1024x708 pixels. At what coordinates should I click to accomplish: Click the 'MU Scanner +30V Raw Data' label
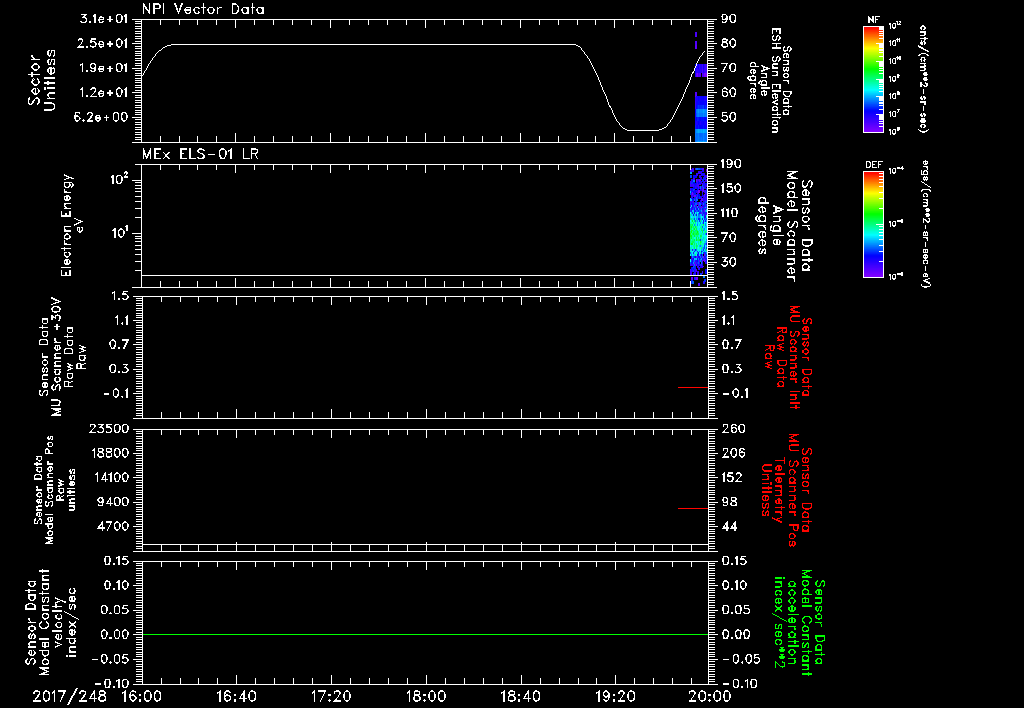(62, 359)
